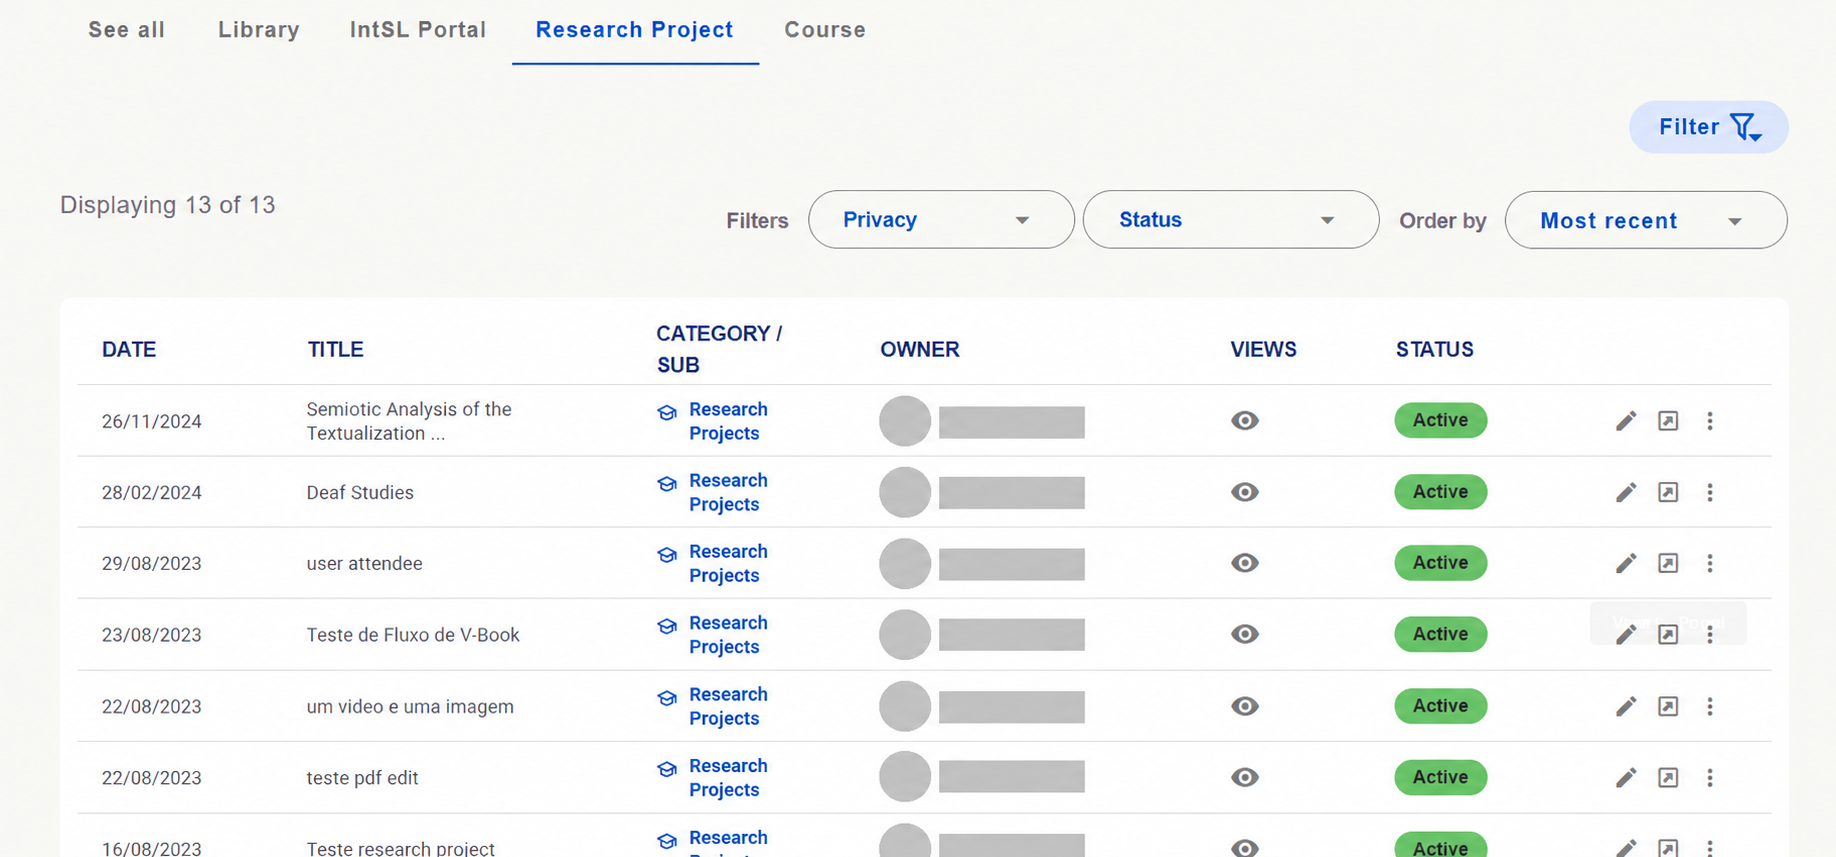Open Semiotic Analysis project in new window icon
The height and width of the screenshot is (857, 1836).
point(1668,421)
